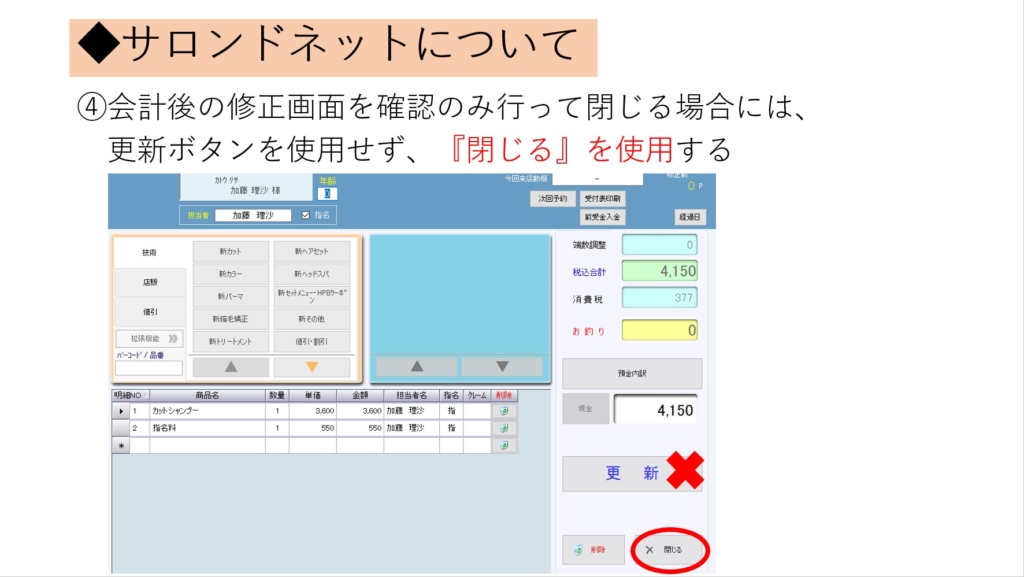Click the 金額 column header
This screenshot has height=577, width=1024.
point(360,395)
